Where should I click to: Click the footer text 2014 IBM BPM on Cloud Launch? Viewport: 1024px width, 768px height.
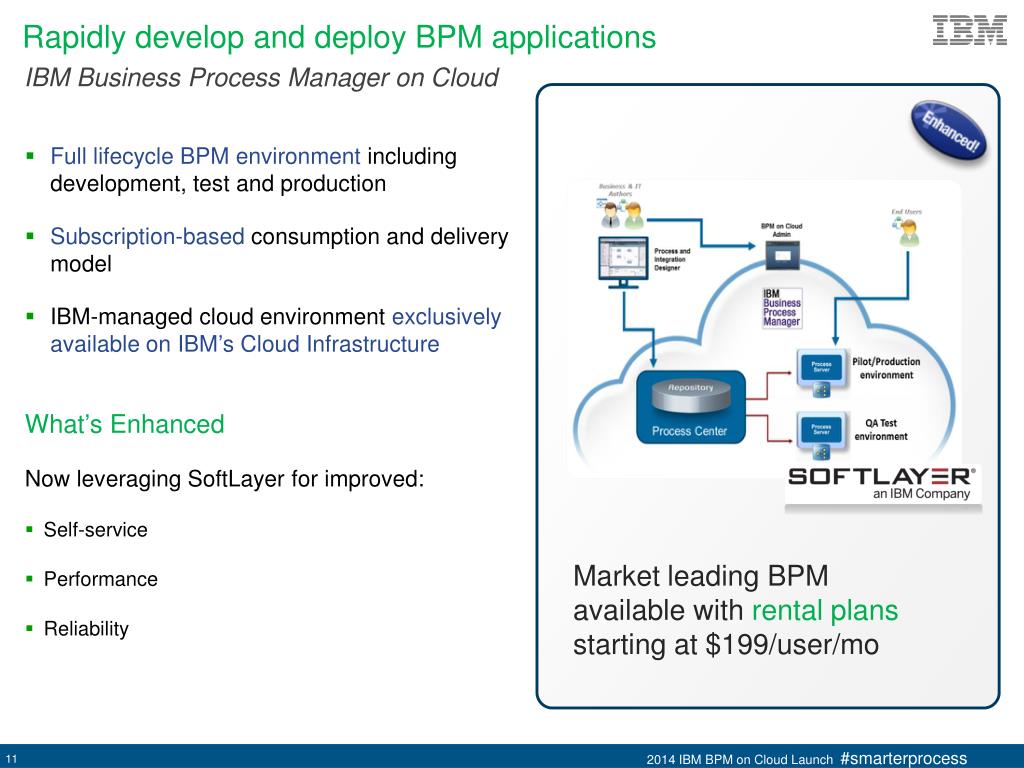[739, 760]
